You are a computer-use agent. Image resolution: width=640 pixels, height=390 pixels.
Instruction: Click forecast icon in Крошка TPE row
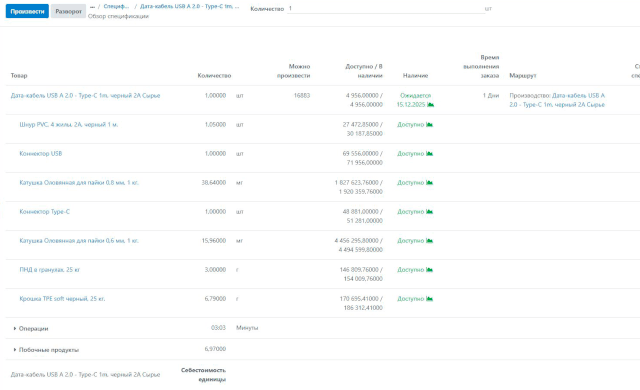pyautogui.click(x=429, y=298)
